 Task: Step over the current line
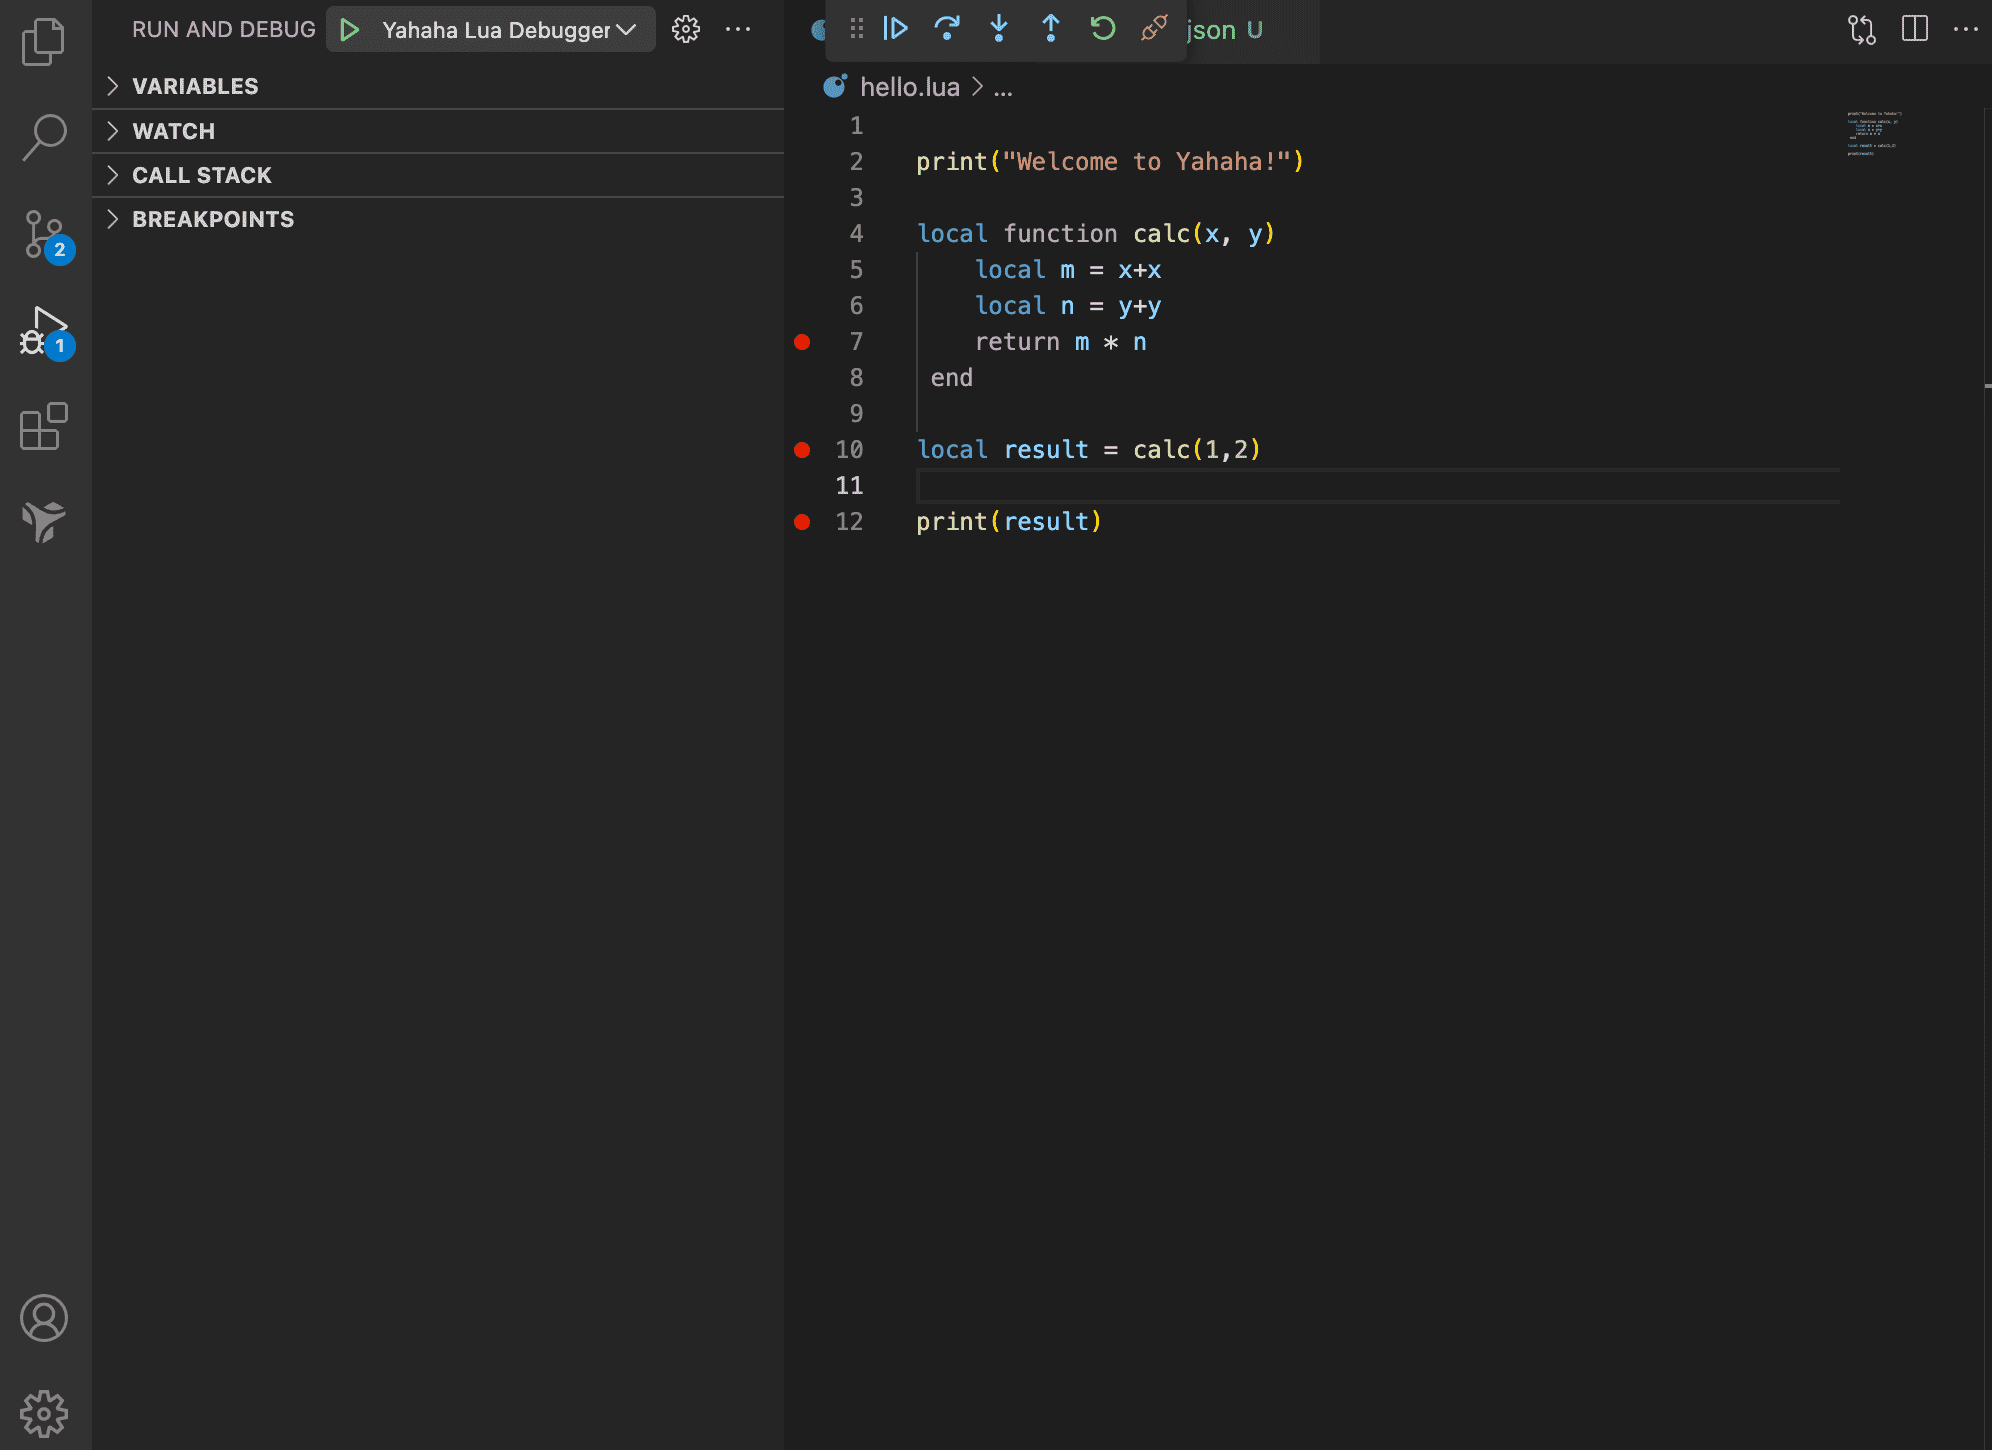pos(947,29)
